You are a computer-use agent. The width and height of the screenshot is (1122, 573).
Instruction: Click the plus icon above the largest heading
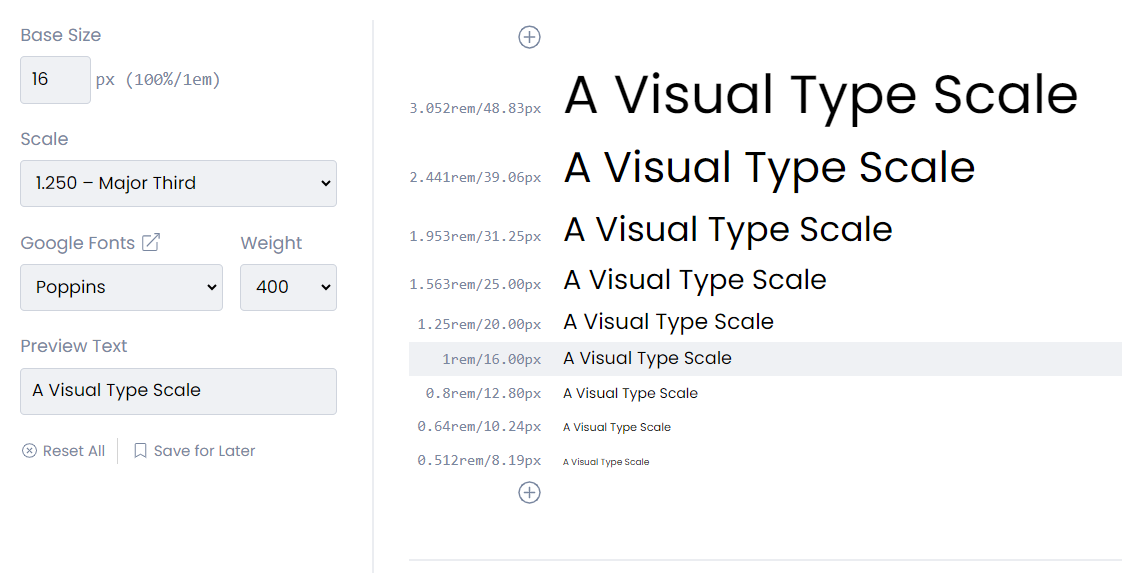tap(529, 37)
